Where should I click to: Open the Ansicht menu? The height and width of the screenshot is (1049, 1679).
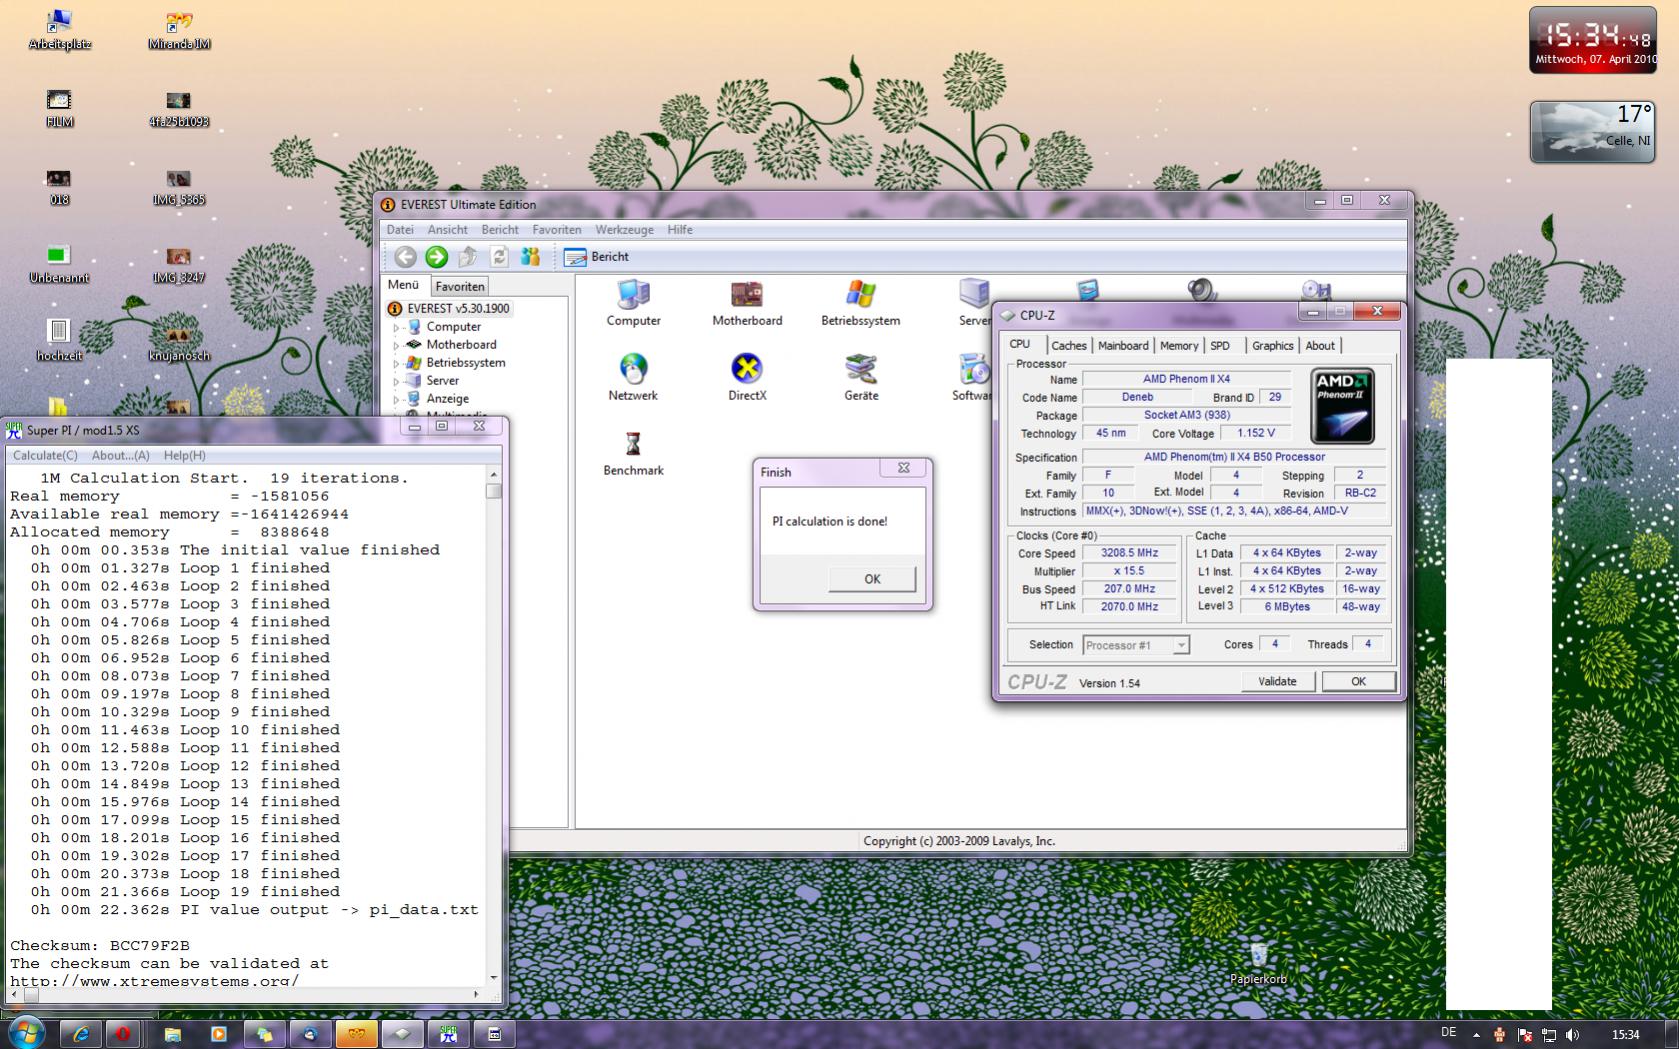[x=447, y=230]
